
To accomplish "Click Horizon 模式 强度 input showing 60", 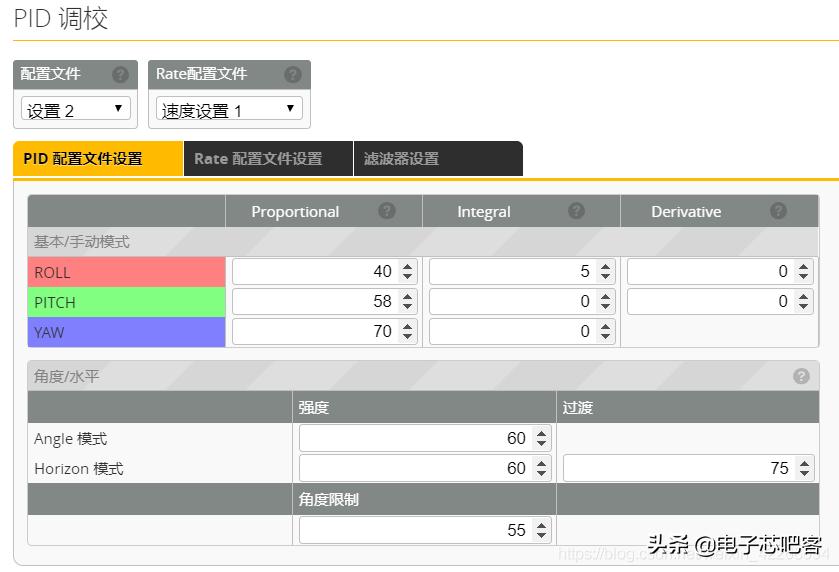I will (425, 468).
